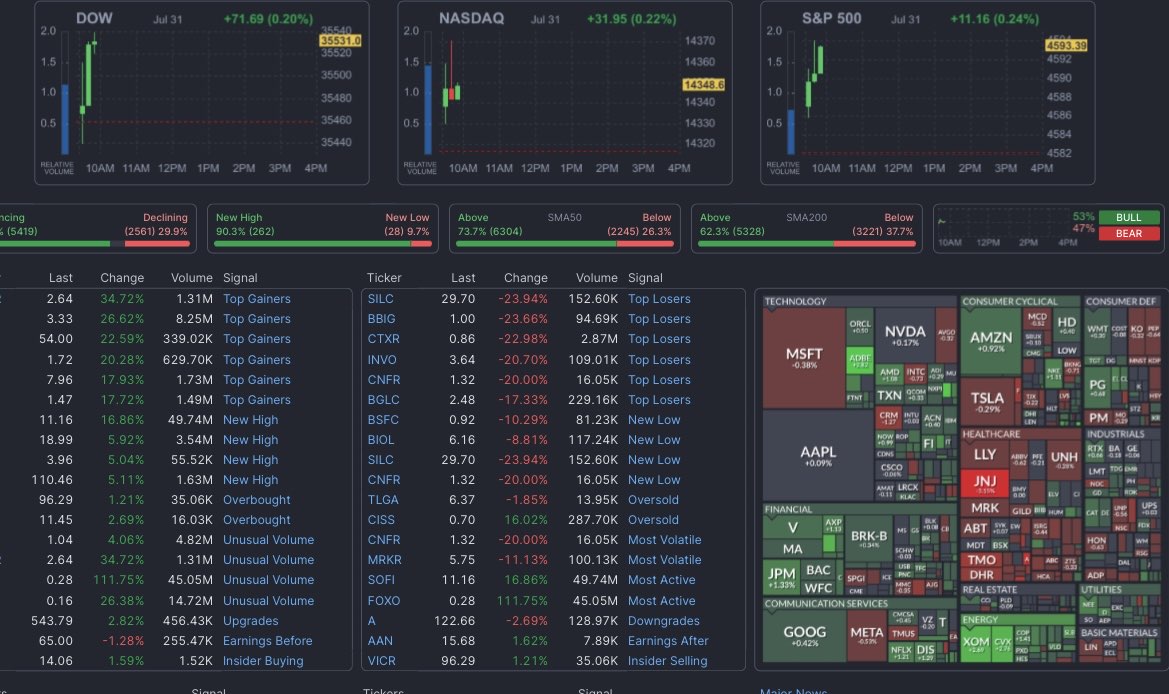Select the TSLA tile in the heat map

tap(987, 402)
